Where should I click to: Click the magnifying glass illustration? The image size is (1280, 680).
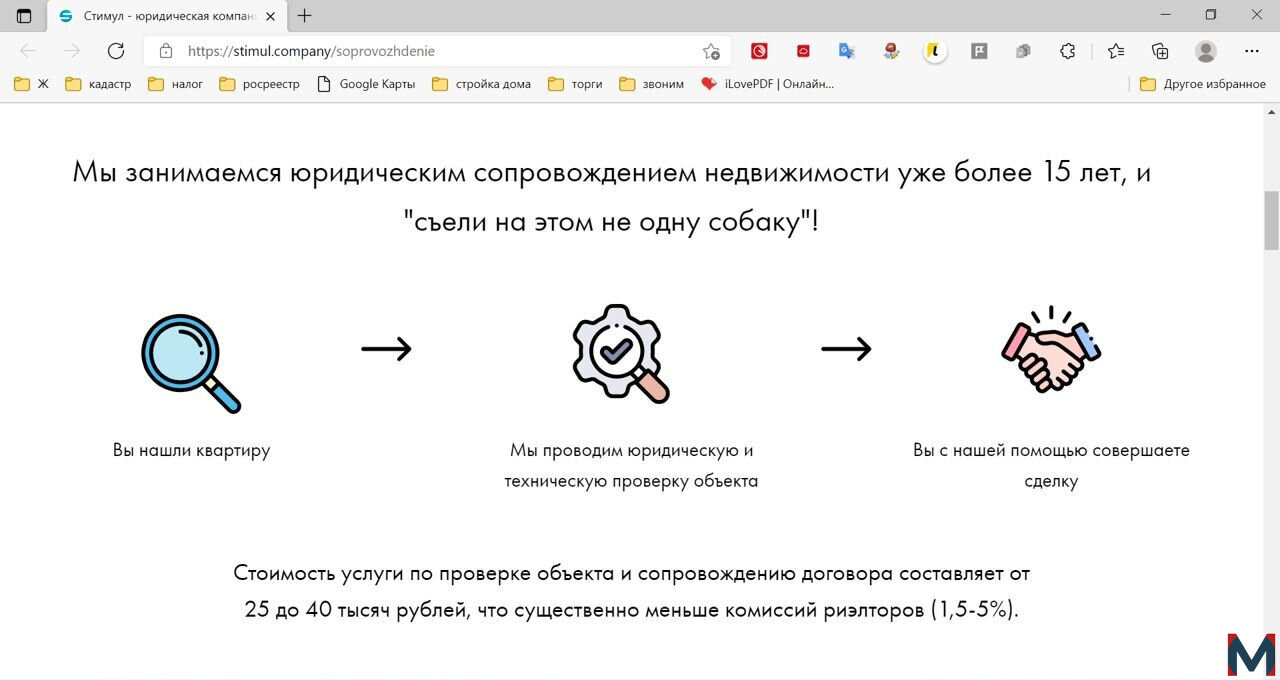pos(191,363)
